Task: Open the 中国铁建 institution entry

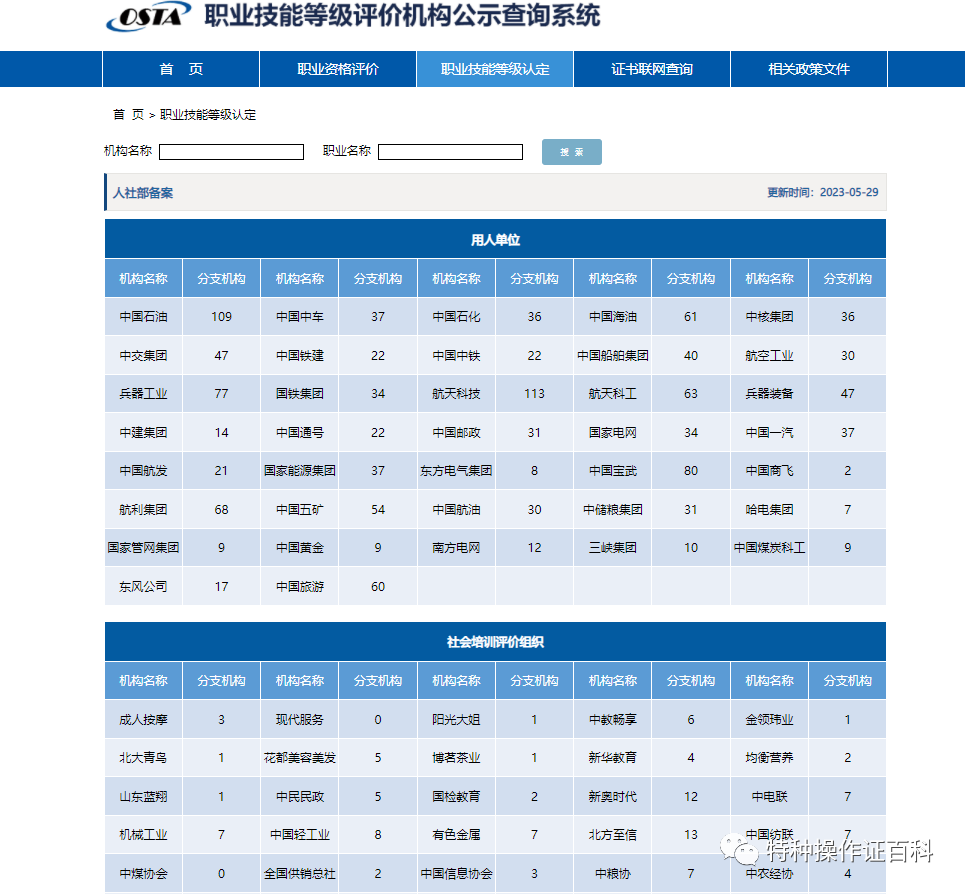Action: coord(300,356)
